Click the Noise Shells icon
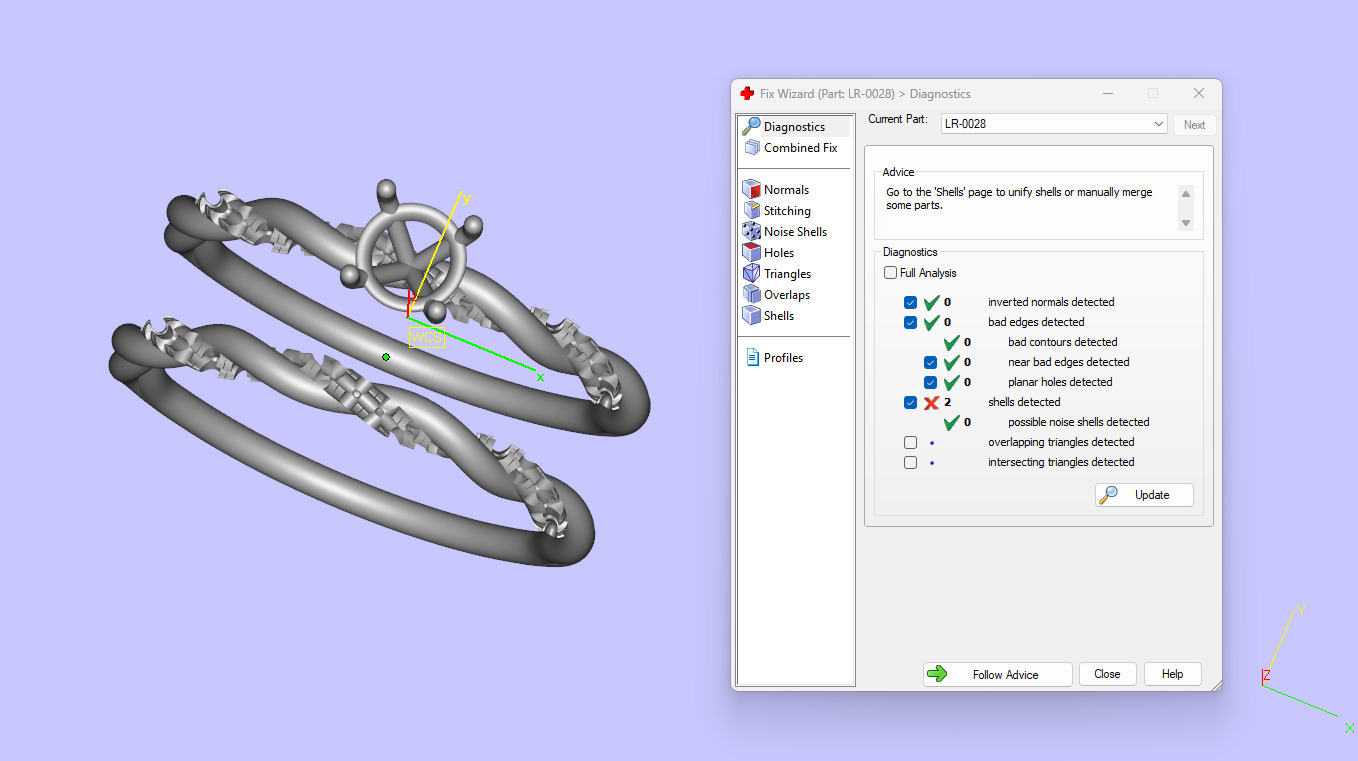This screenshot has height=761, width=1358. [751, 231]
